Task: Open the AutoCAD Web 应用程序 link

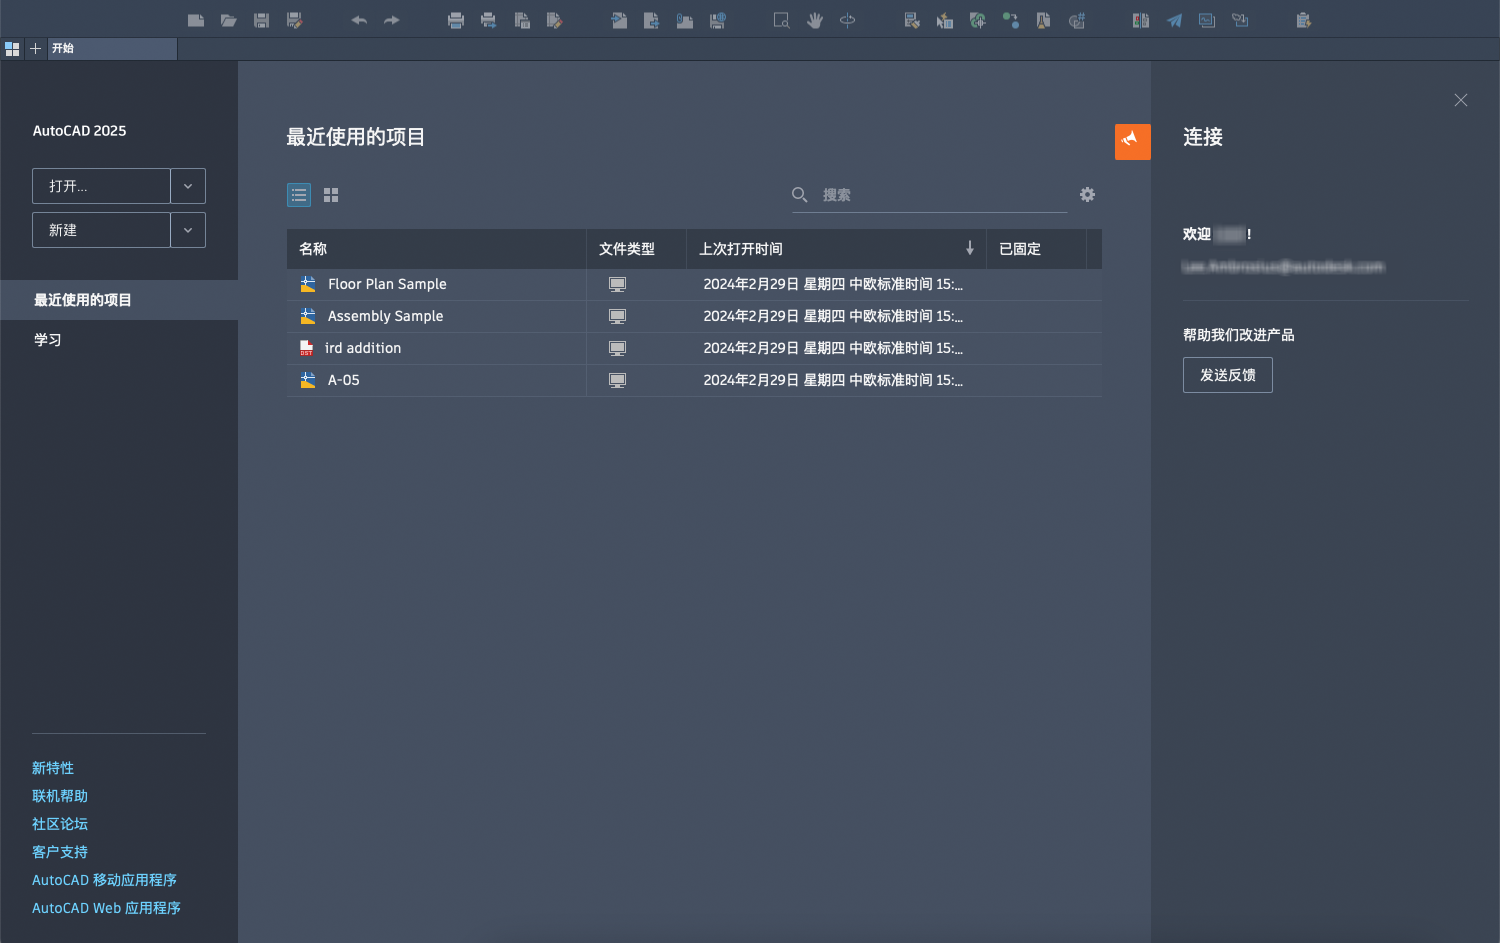Action: coord(106,908)
